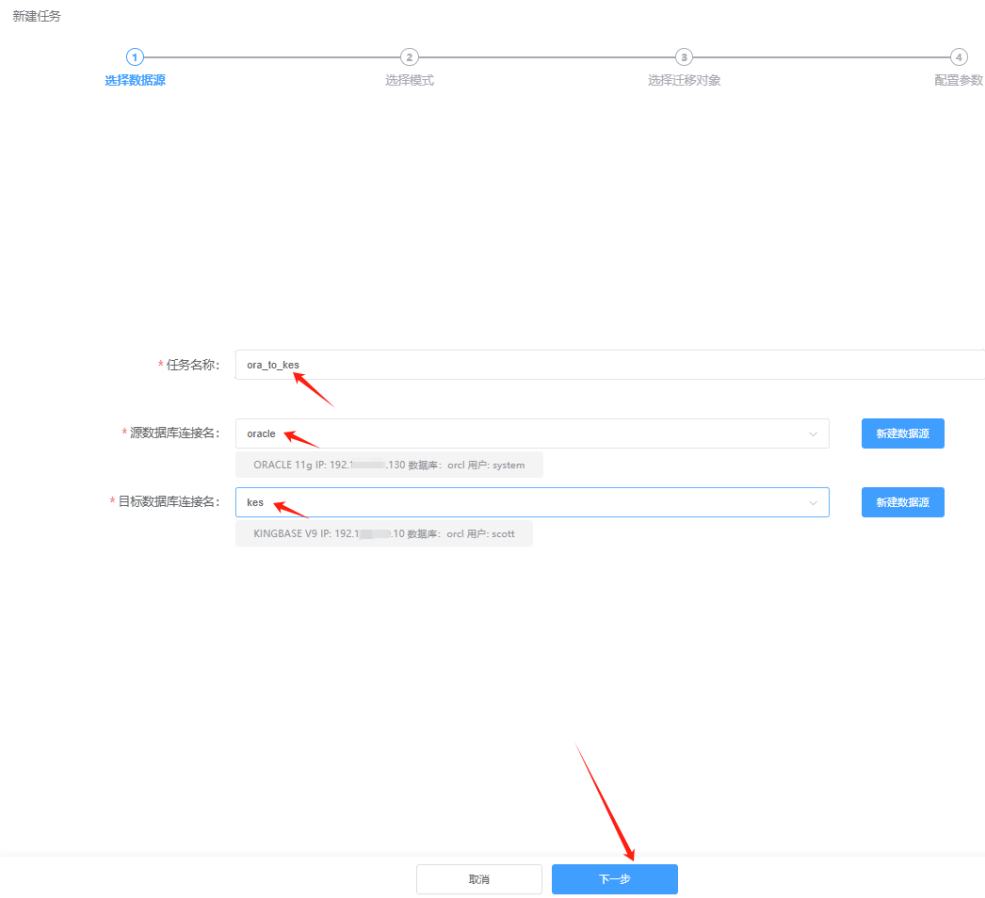
Task: Expand the chevron arrow in the kes field
Action: [813, 503]
